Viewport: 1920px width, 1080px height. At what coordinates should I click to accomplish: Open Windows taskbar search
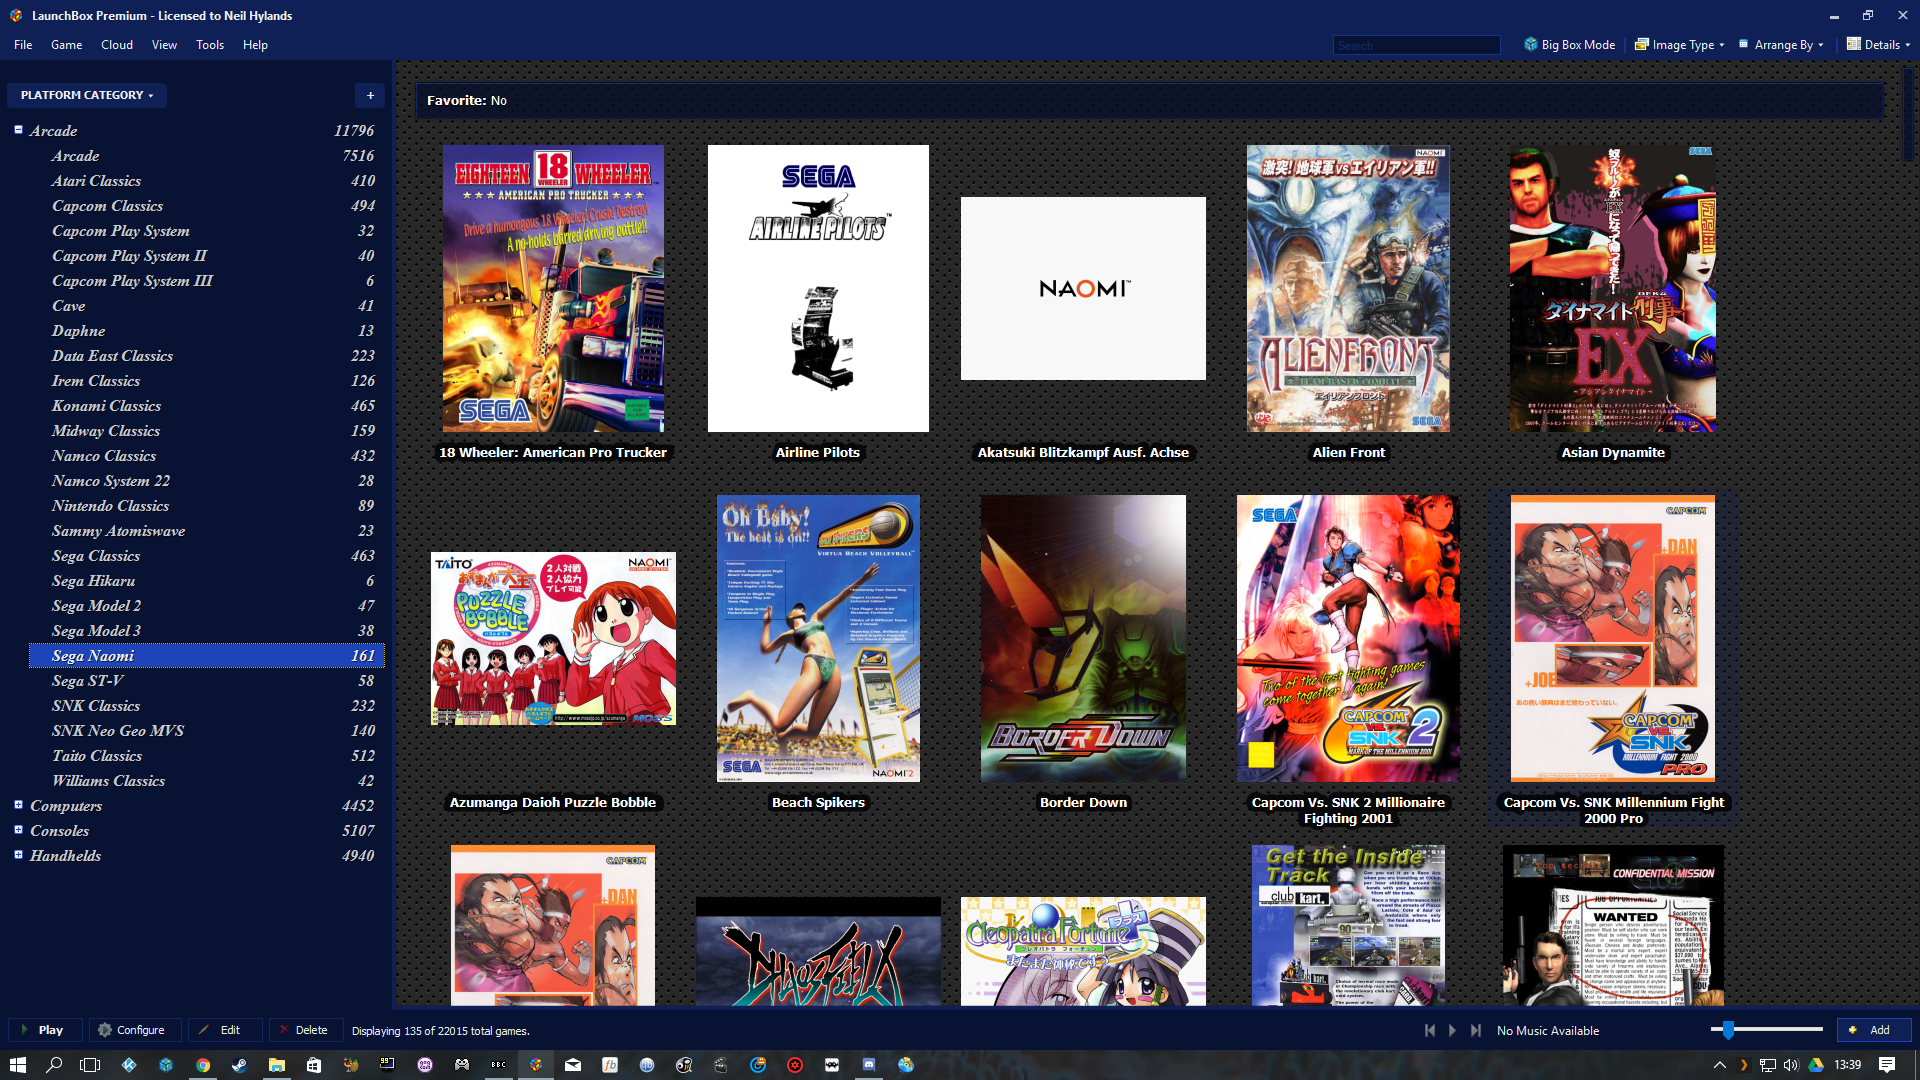pyautogui.click(x=54, y=1065)
